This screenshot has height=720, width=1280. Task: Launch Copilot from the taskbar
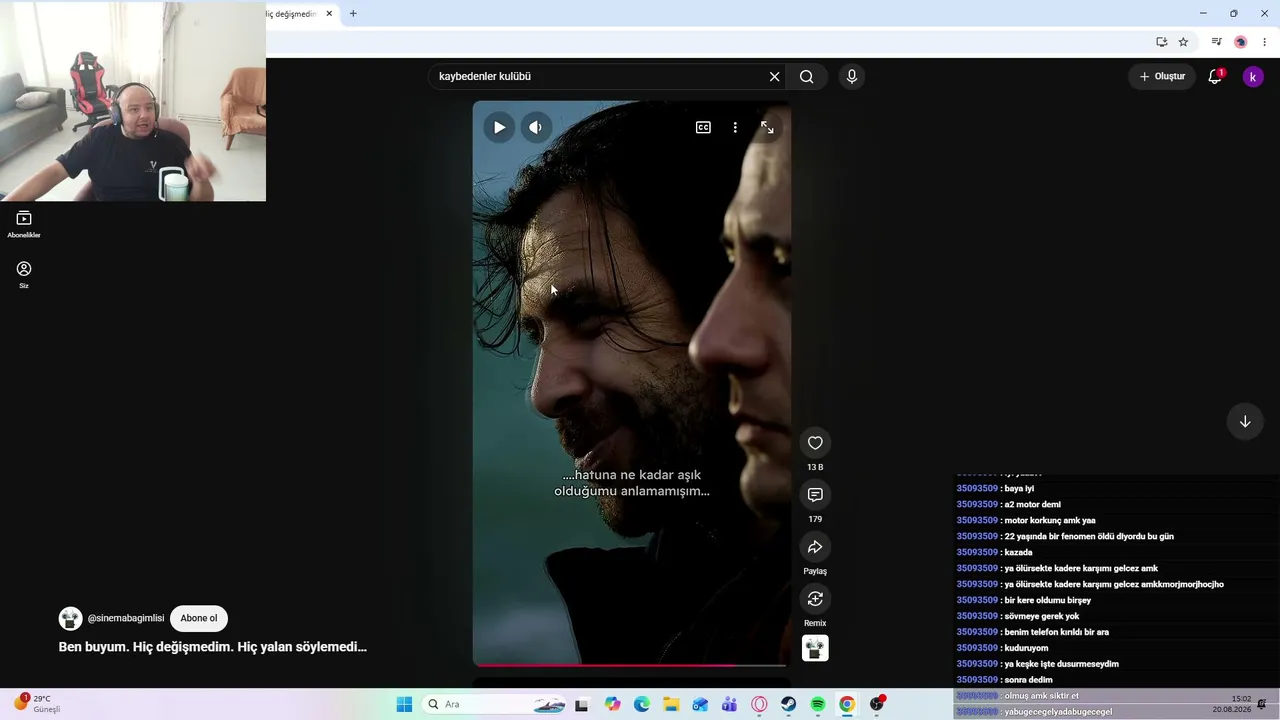pos(612,704)
